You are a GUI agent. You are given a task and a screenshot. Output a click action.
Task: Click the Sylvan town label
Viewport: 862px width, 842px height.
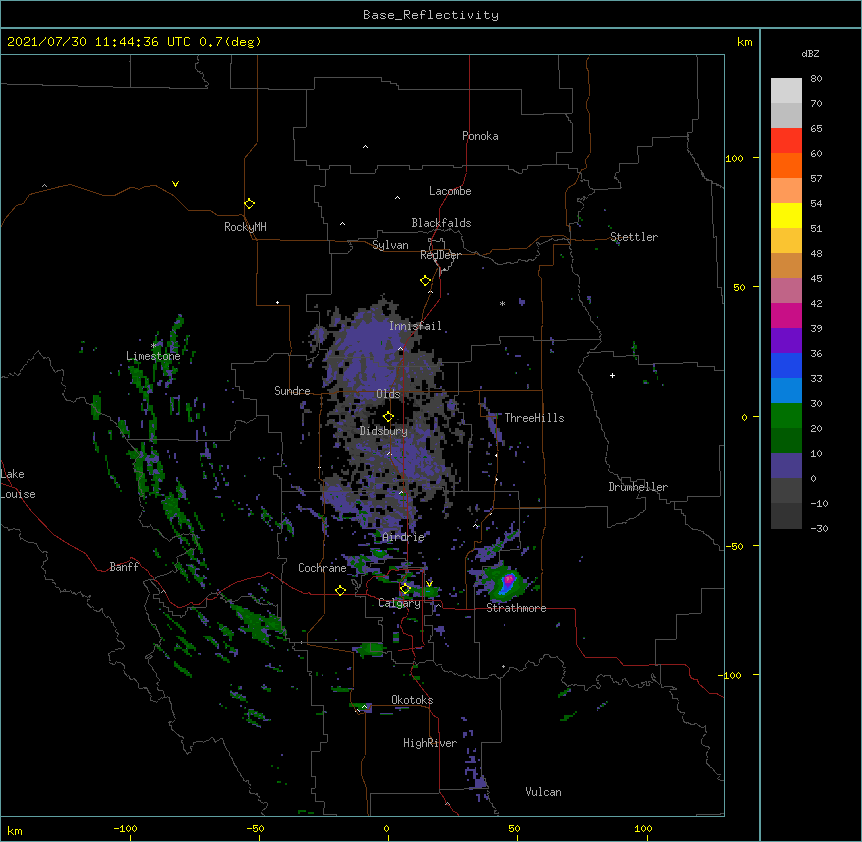click(390, 245)
